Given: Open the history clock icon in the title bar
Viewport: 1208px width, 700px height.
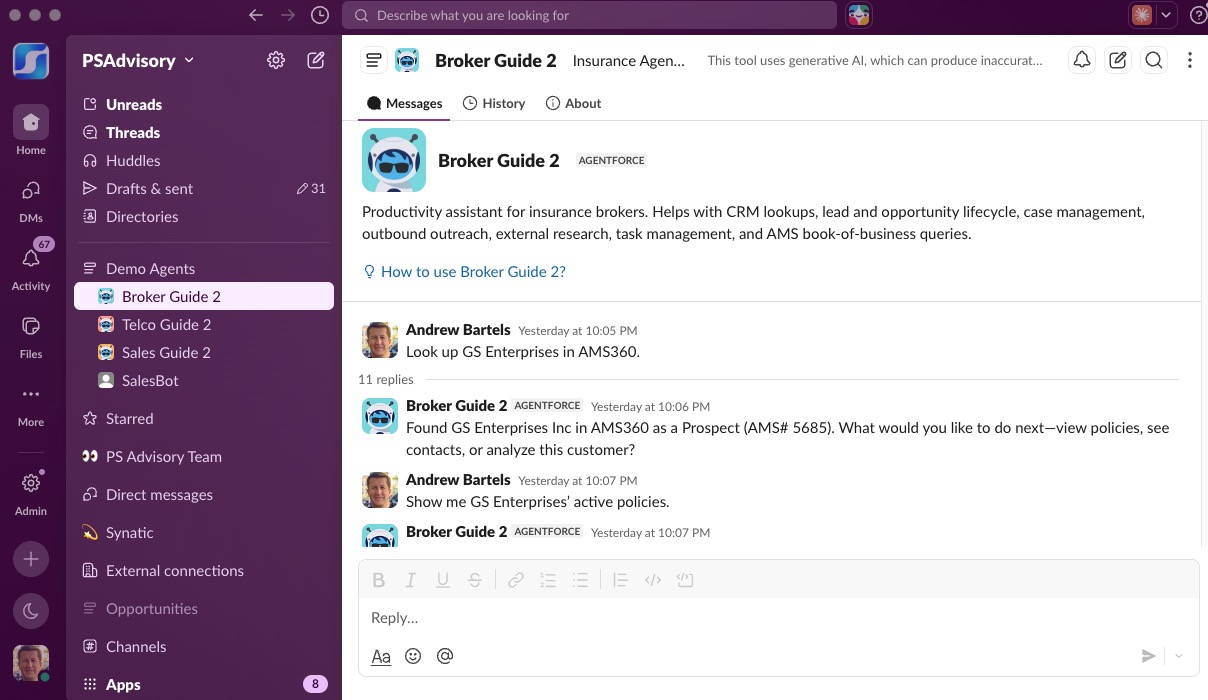Looking at the screenshot, I should 319,15.
